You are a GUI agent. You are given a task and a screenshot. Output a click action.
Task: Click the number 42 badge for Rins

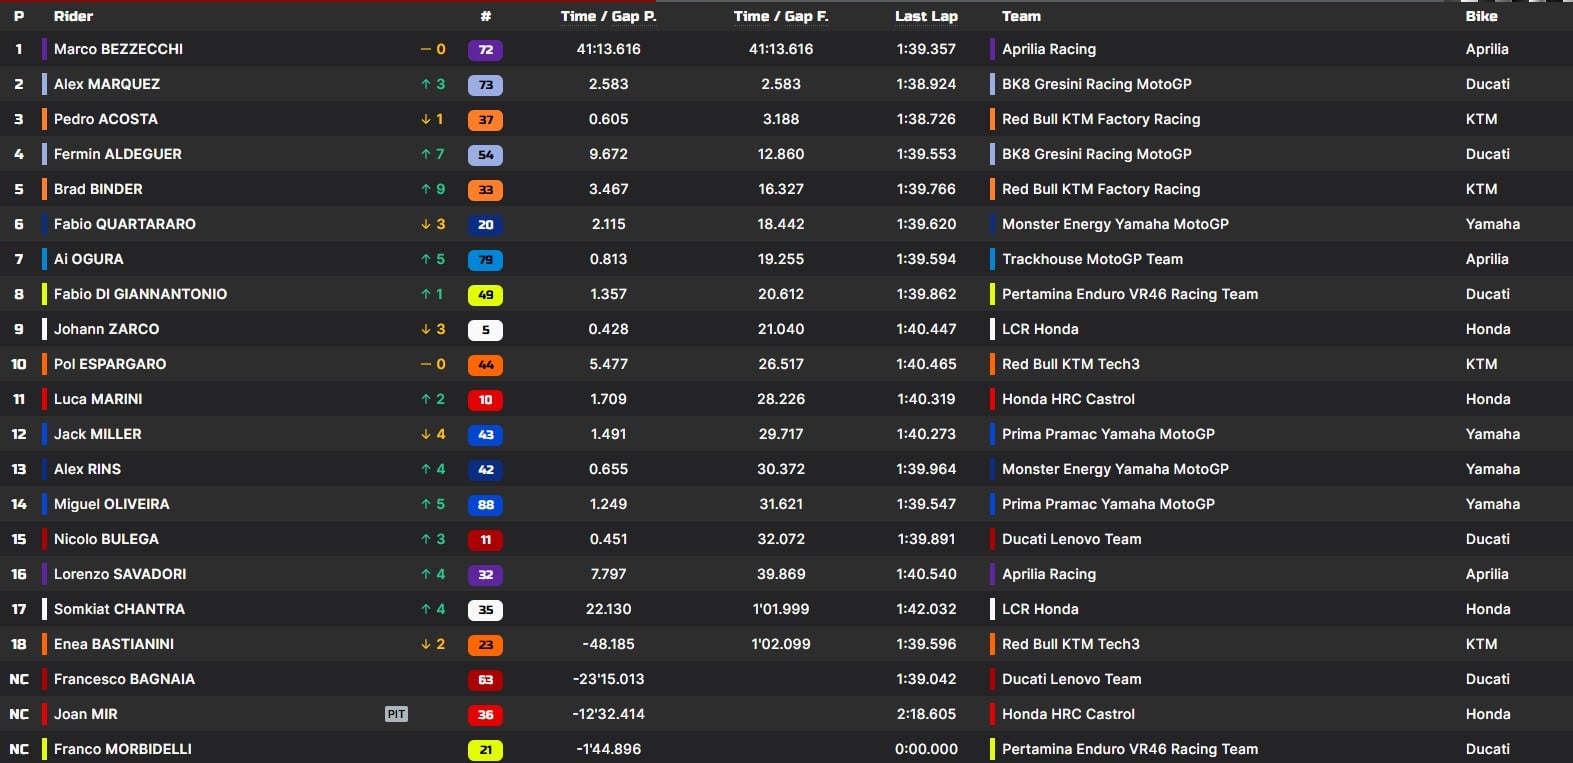[x=485, y=470]
